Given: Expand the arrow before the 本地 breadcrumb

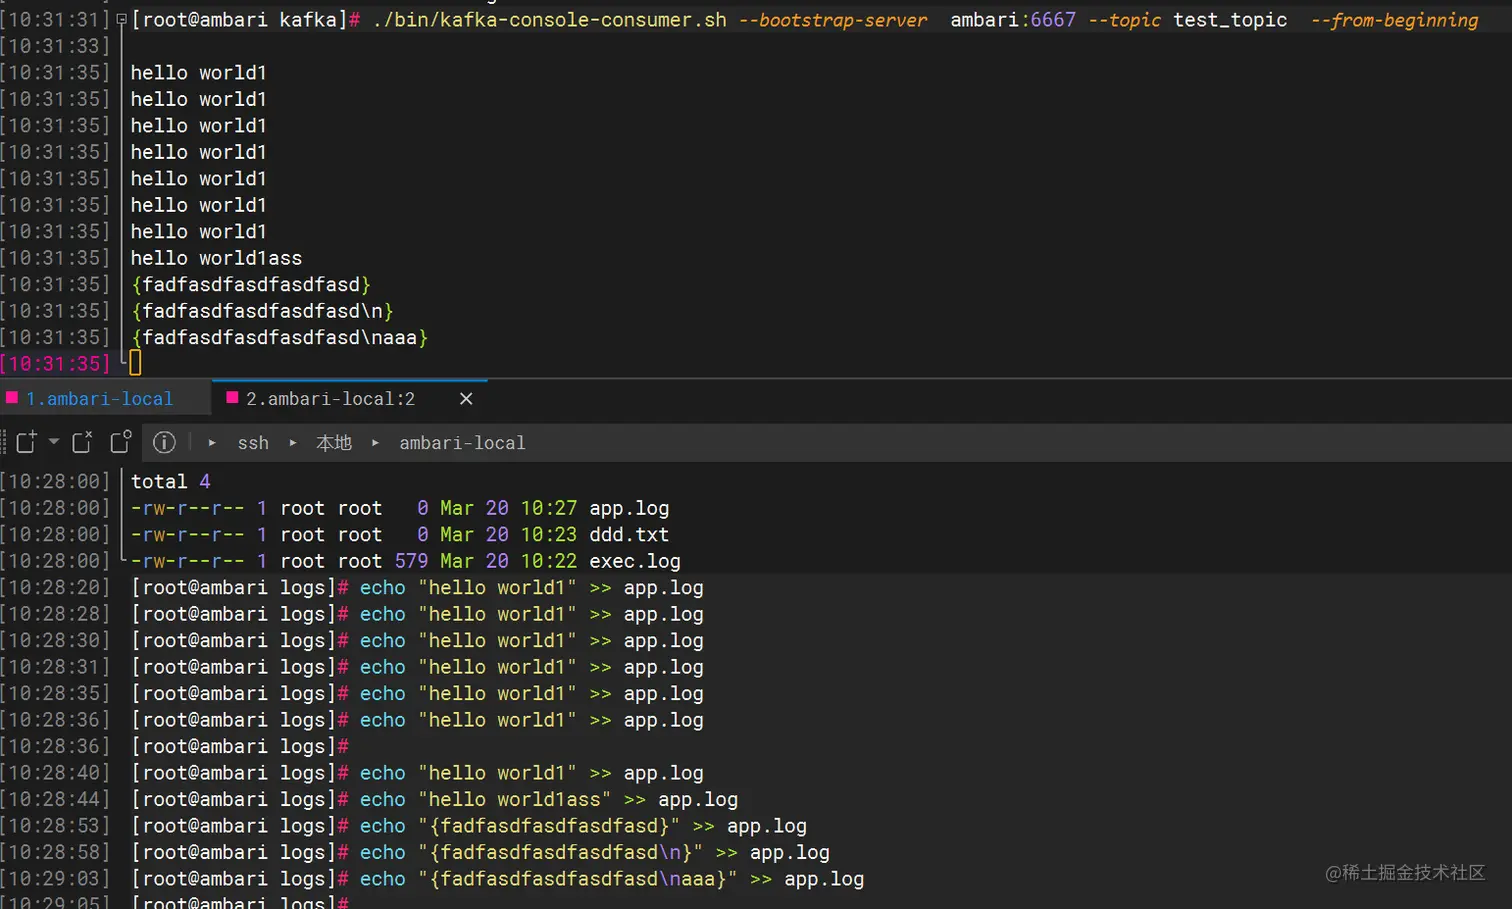Looking at the screenshot, I should 293,442.
